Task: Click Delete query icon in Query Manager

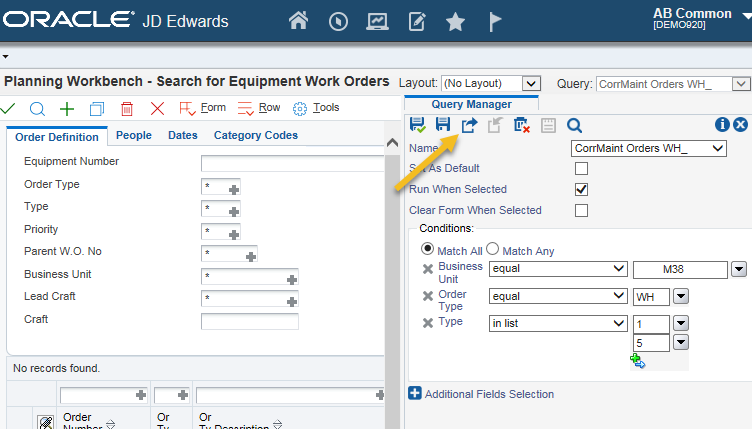Action: (521, 126)
